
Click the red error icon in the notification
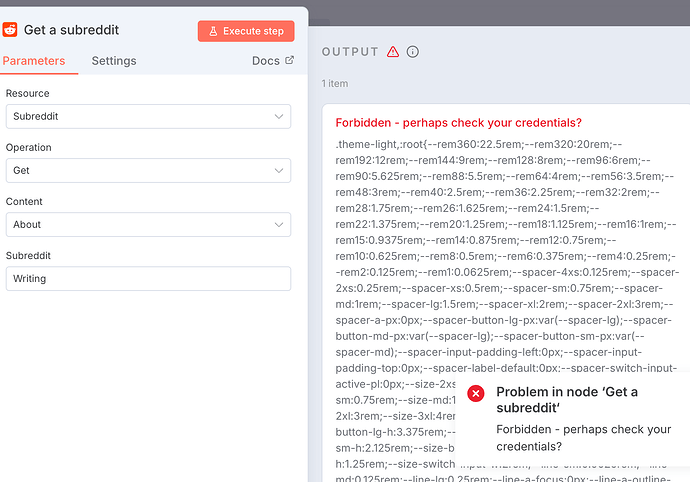pos(476,393)
